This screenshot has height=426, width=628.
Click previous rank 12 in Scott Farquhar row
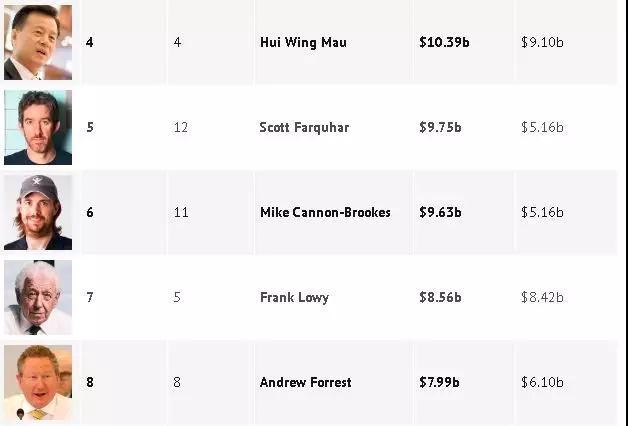pos(180,128)
